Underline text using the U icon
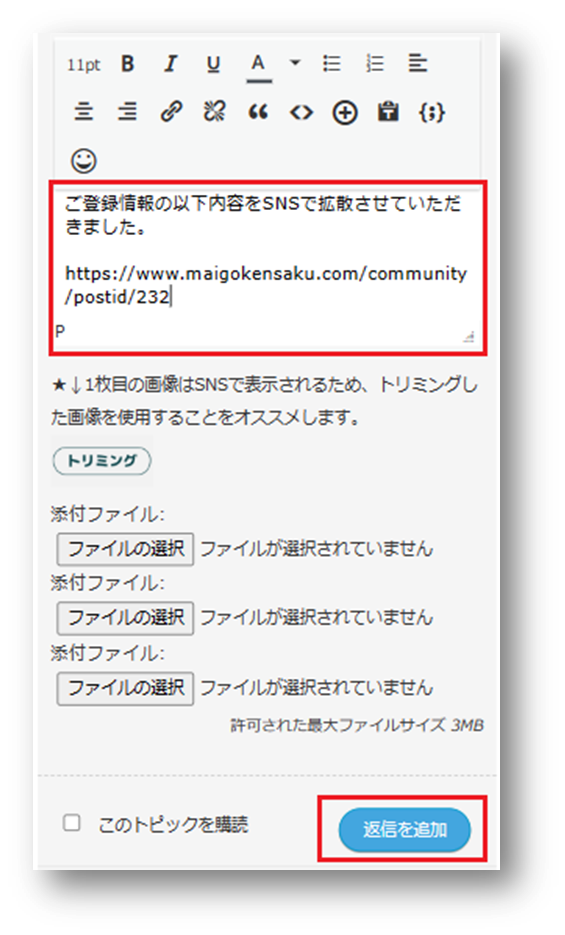This screenshot has height=935, width=565. [x=213, y=64]
